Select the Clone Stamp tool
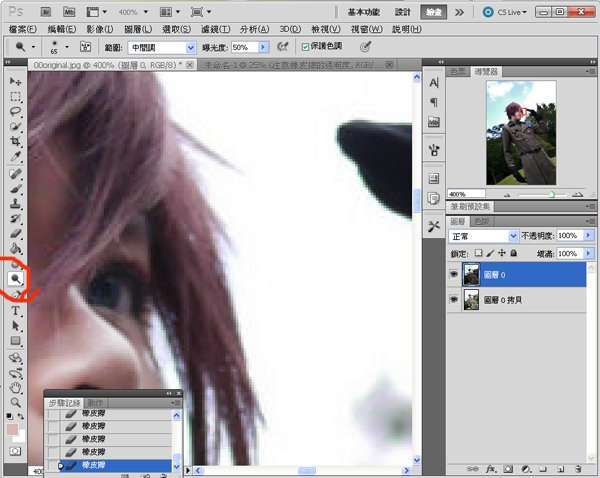600x478 pixels. tap(15, 204)
